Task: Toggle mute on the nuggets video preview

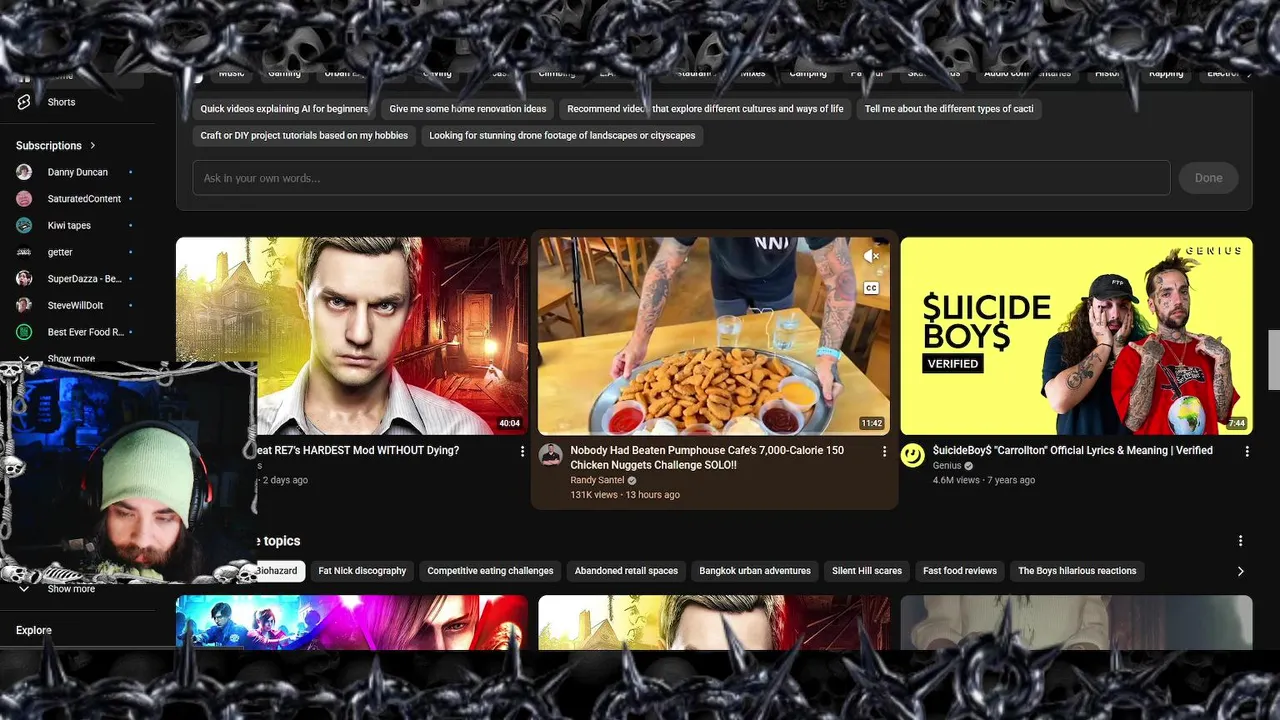Action: coord(871,257)
